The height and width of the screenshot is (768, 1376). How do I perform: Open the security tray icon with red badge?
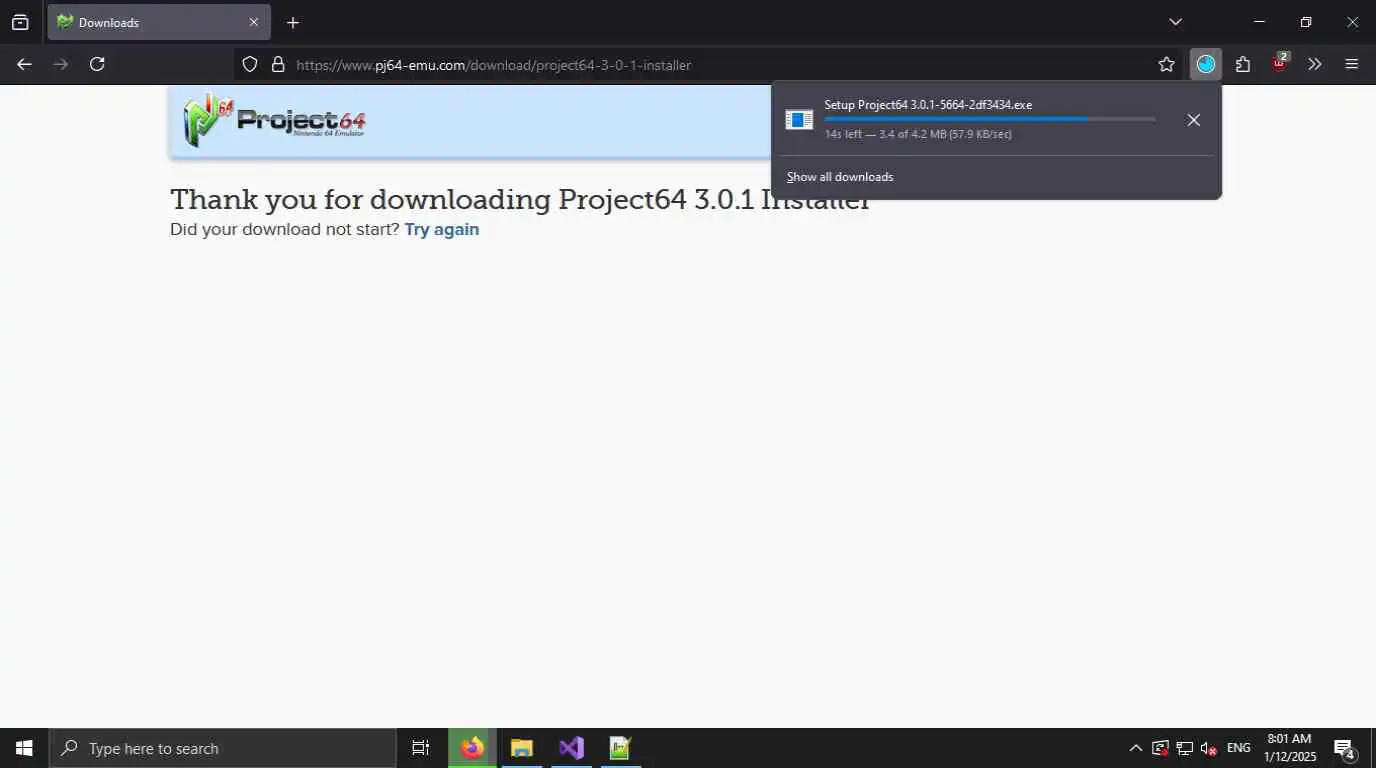(1160, 748)
